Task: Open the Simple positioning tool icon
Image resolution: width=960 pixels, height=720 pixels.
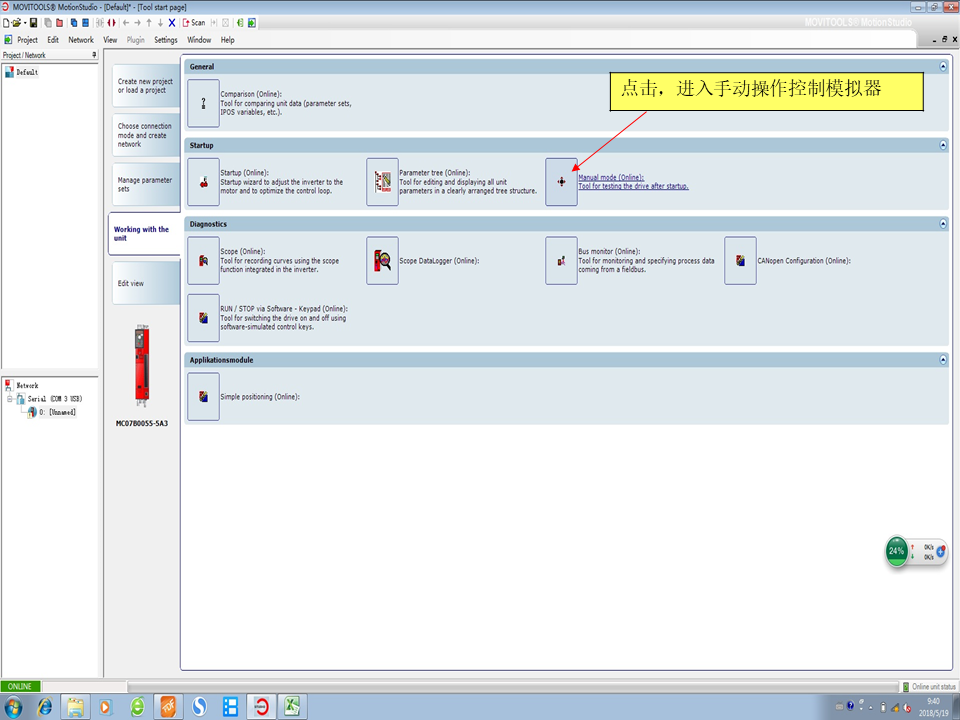Action: pos(203,397)
